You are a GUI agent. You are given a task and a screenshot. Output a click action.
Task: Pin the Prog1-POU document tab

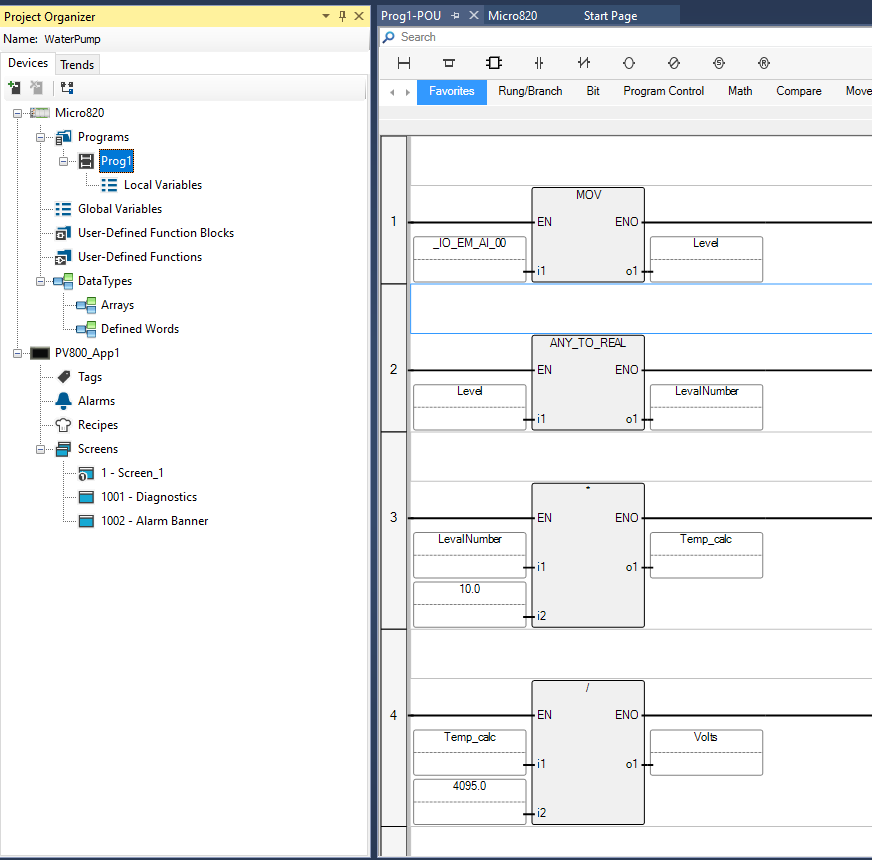click(455, 16)
